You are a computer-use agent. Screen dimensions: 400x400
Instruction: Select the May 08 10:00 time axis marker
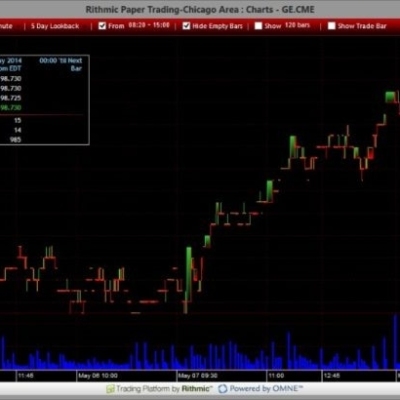click(98, 376)
